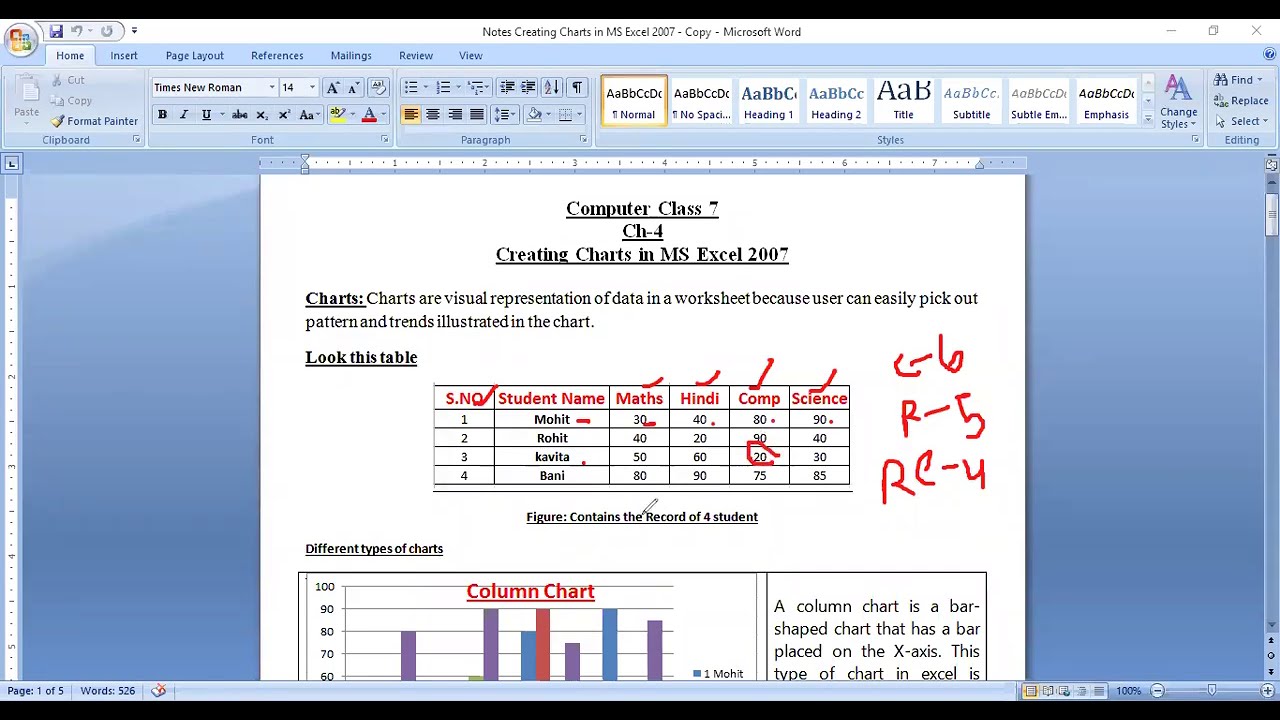Increase paragraph indent
This screenshot has height=720, width=1280.
tap(528, 88)
